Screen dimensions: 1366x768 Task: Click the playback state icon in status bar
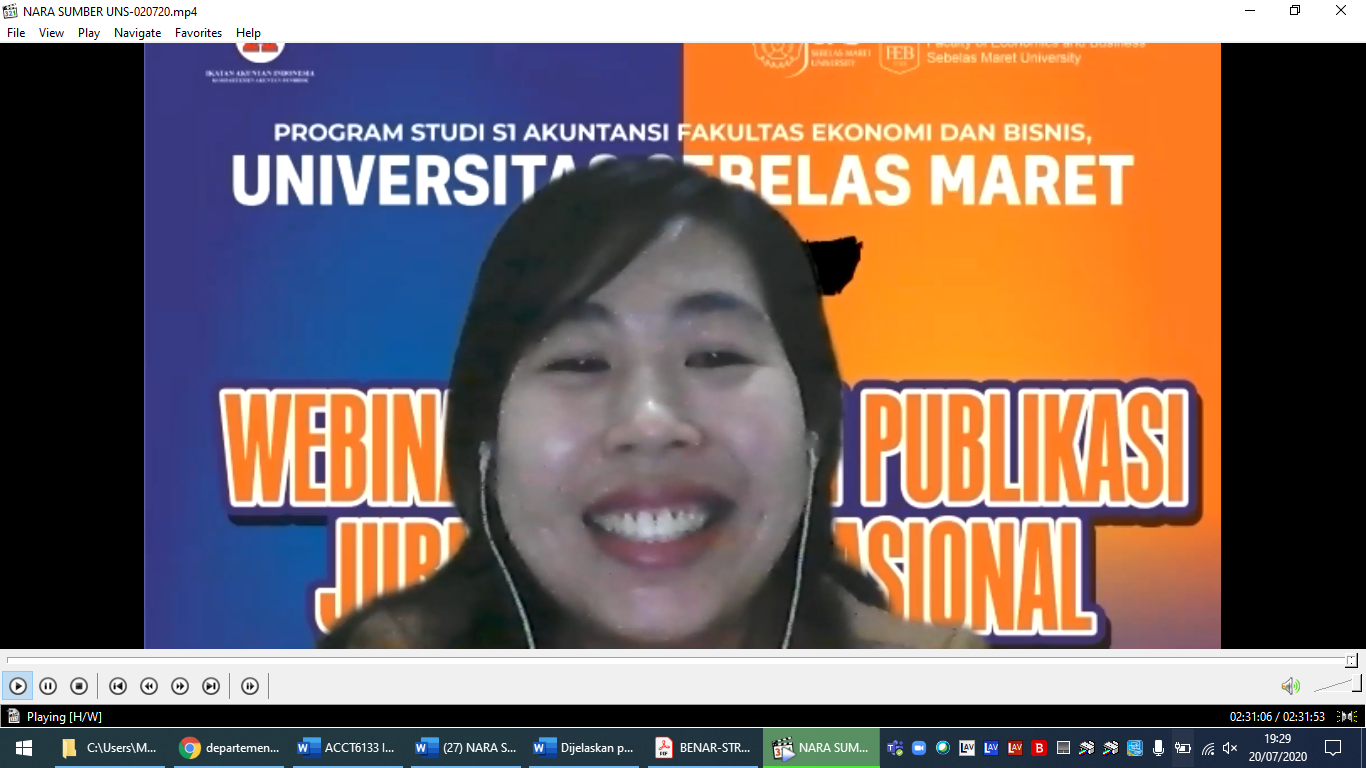(x=13, y=716)
